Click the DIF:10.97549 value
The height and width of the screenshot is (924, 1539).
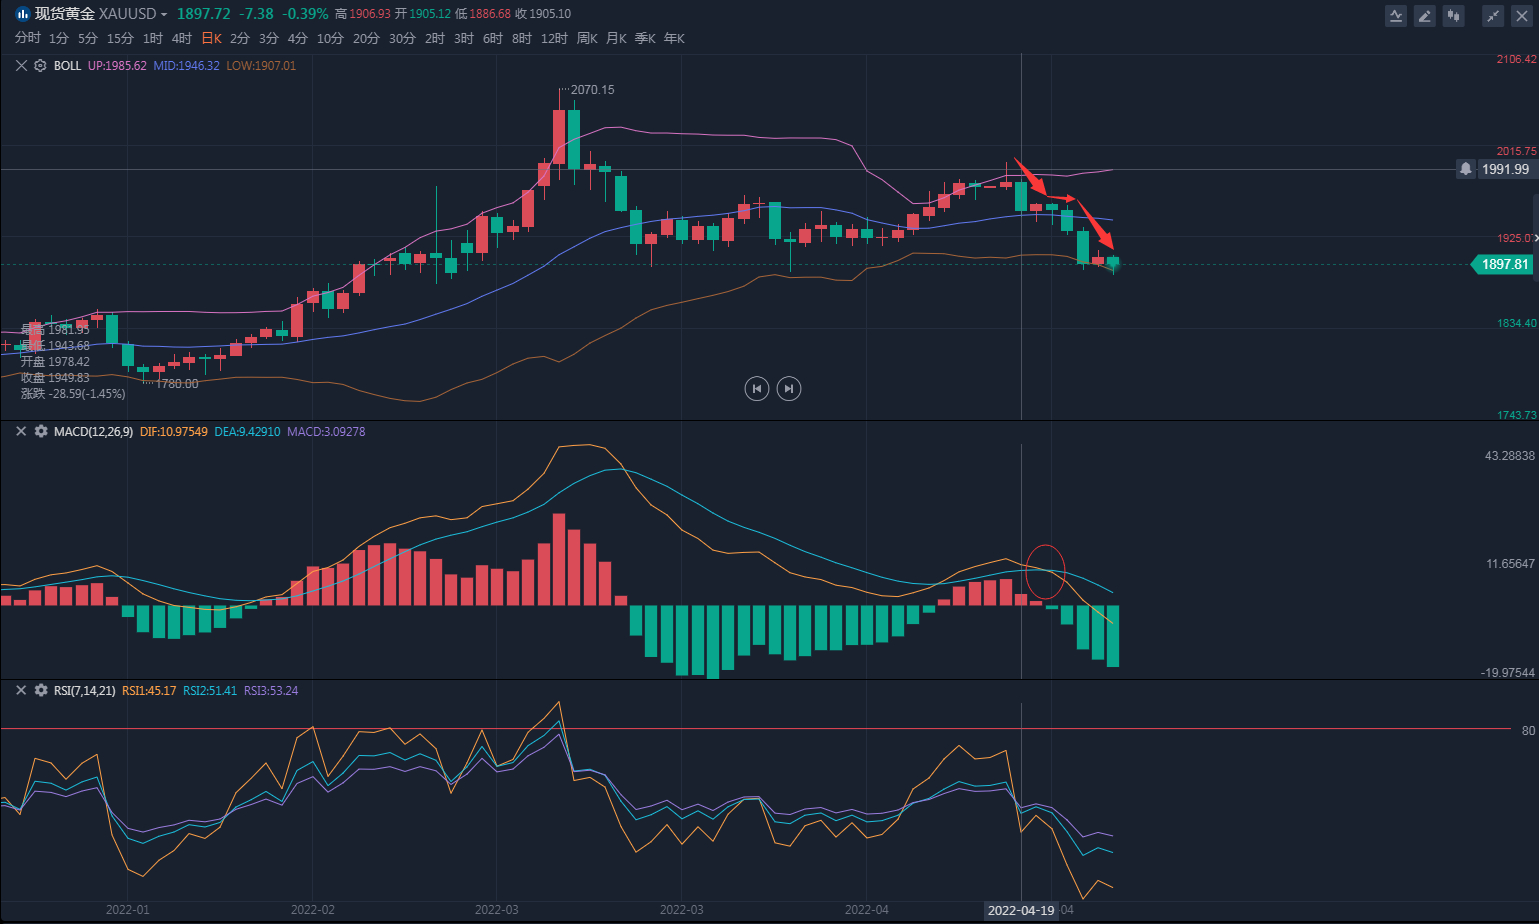coord(174,431)
